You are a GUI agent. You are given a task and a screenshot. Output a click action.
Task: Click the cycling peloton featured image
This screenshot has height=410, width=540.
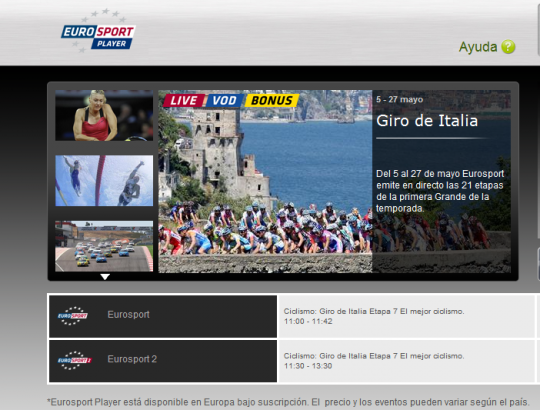(265, 181)
